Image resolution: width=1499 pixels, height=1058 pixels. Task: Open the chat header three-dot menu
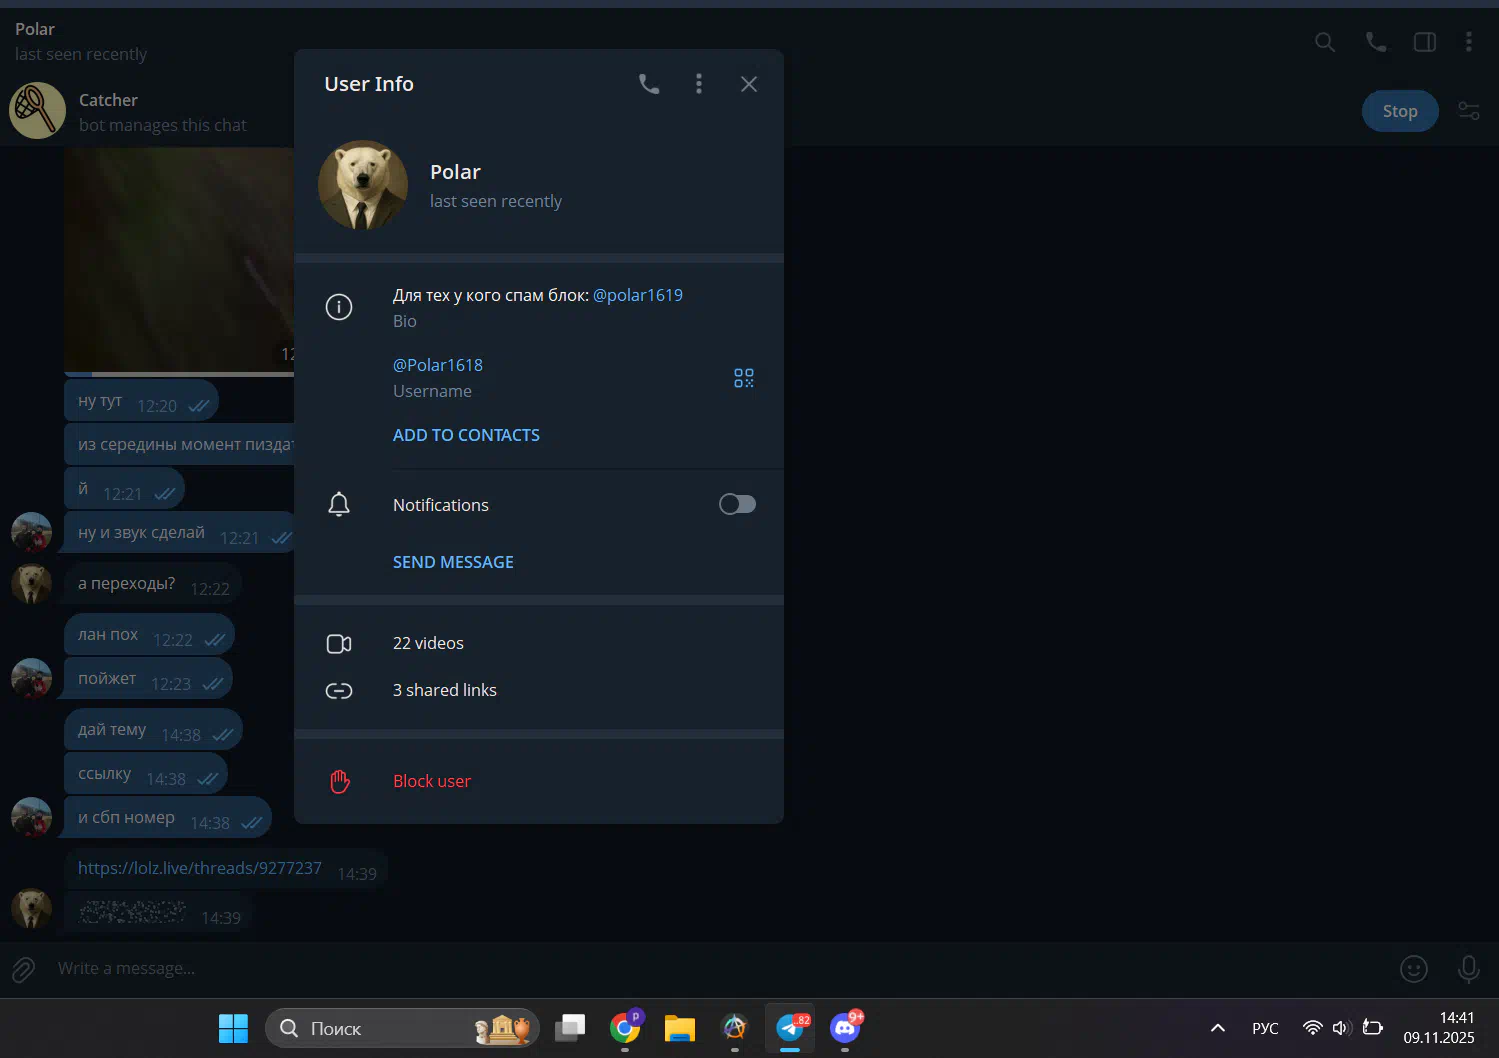point(1468,42)
